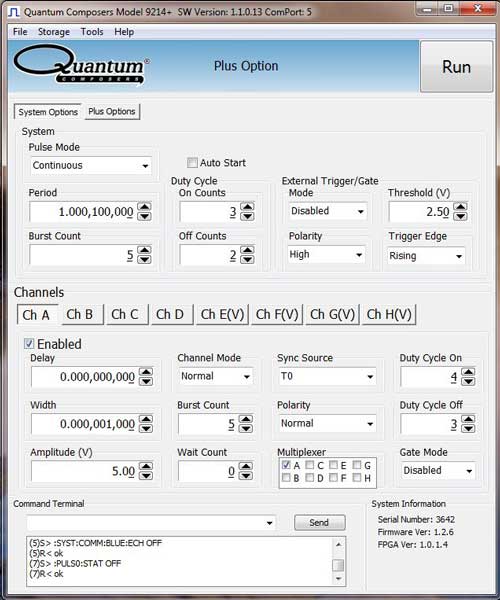500x600 pixels.
Task: Check Multiplexer D checkbox
Action: click(310, 478)
